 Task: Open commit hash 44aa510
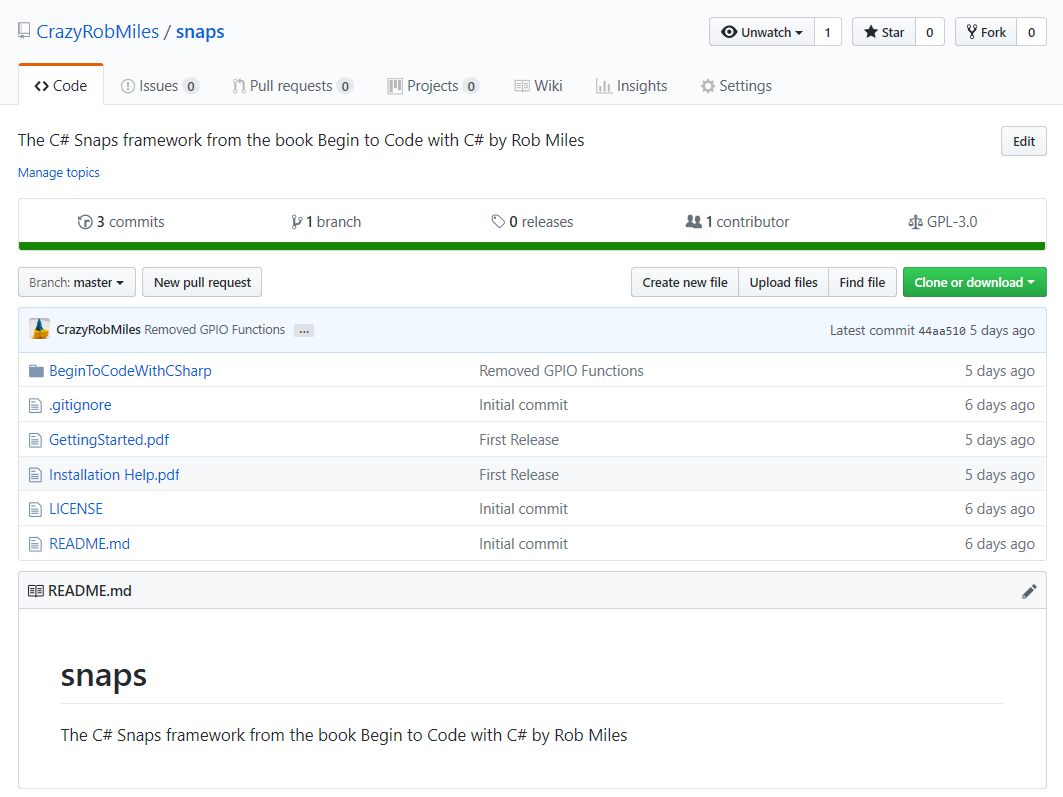coord(942,331)
